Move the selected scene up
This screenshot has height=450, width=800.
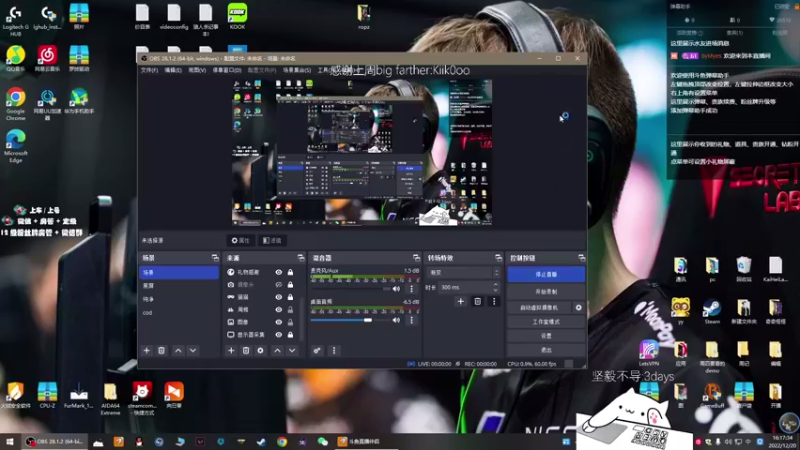[x=178, y=351]
